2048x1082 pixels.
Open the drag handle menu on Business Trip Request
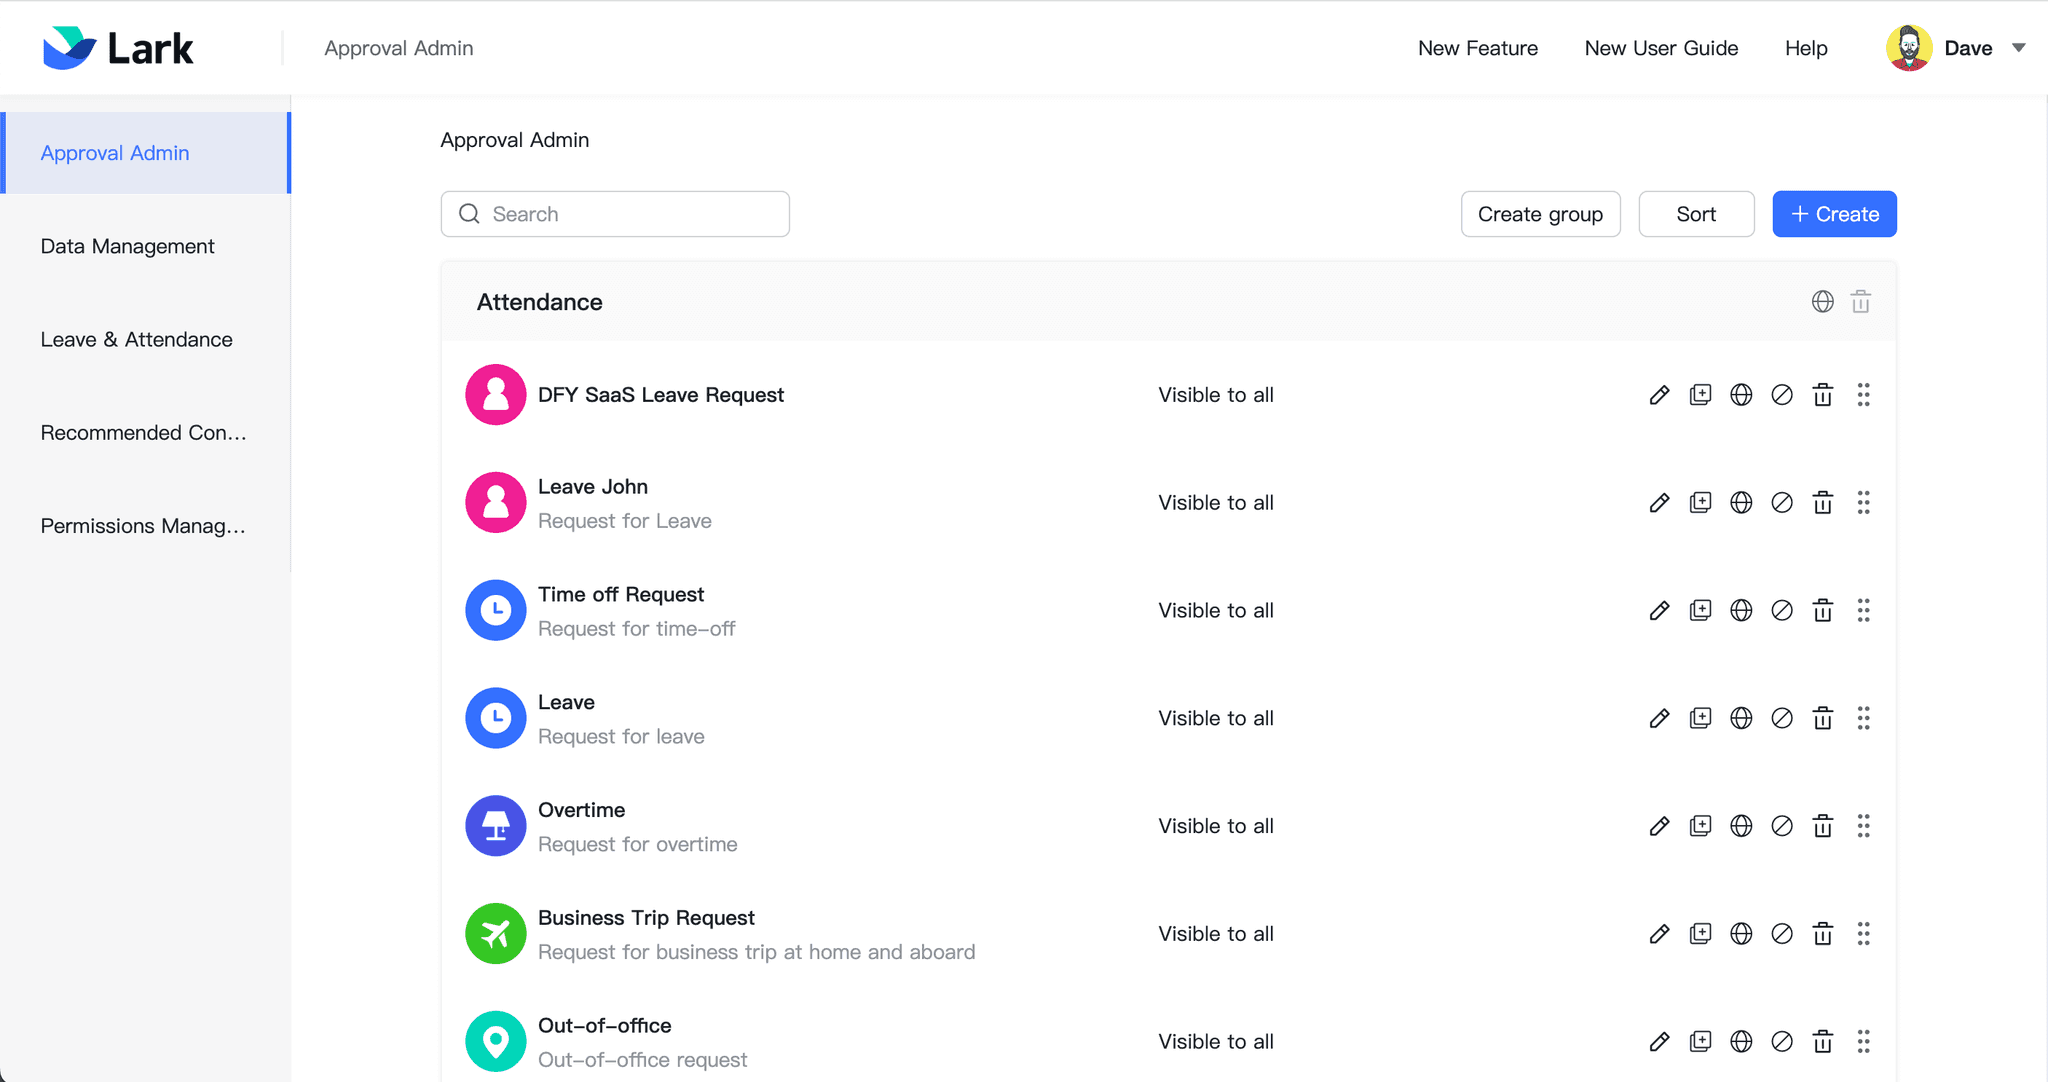pyautogui.click(x=1864, y=933)
